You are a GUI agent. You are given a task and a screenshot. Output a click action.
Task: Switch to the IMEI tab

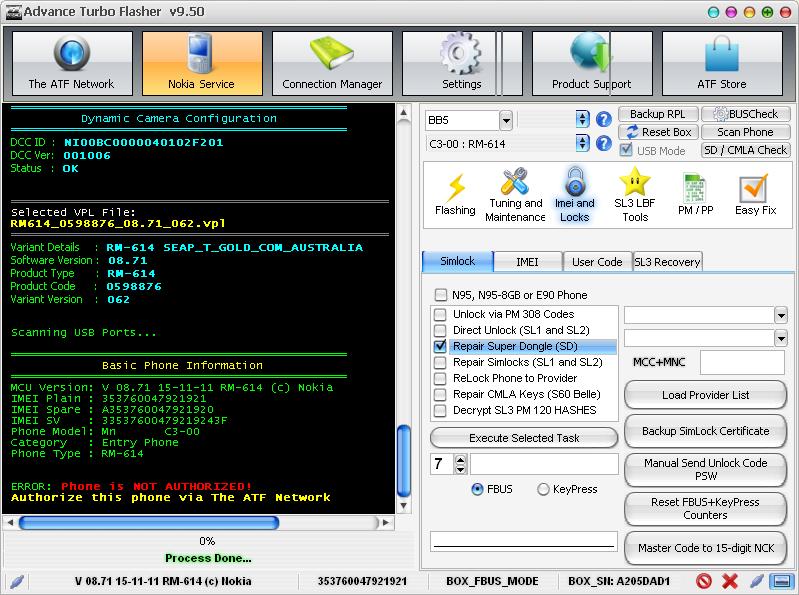[527, 262]
